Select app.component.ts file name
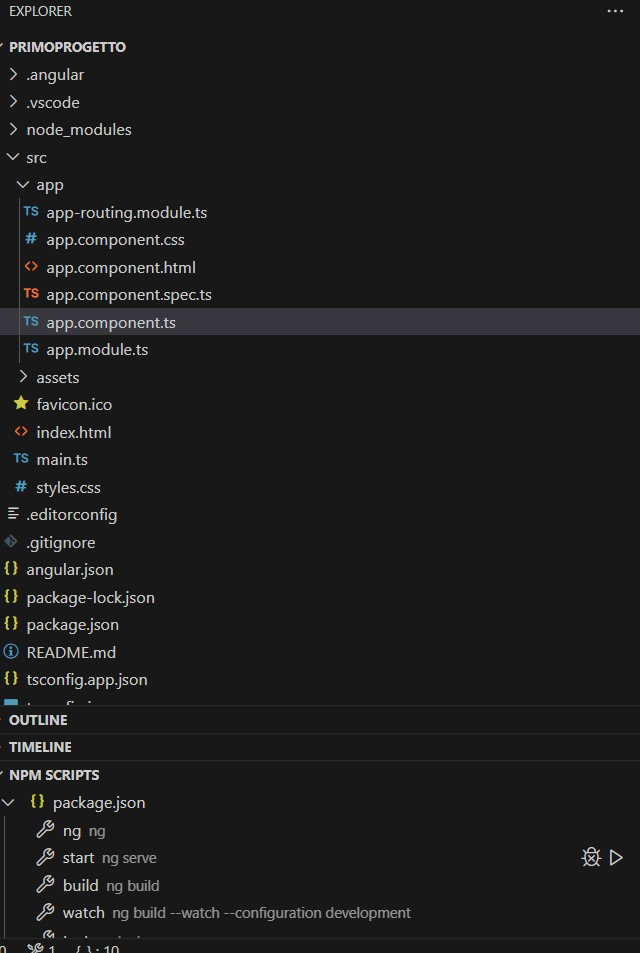Screen dimensions: 640x953 pyautogui.click(x=111, y=322)
